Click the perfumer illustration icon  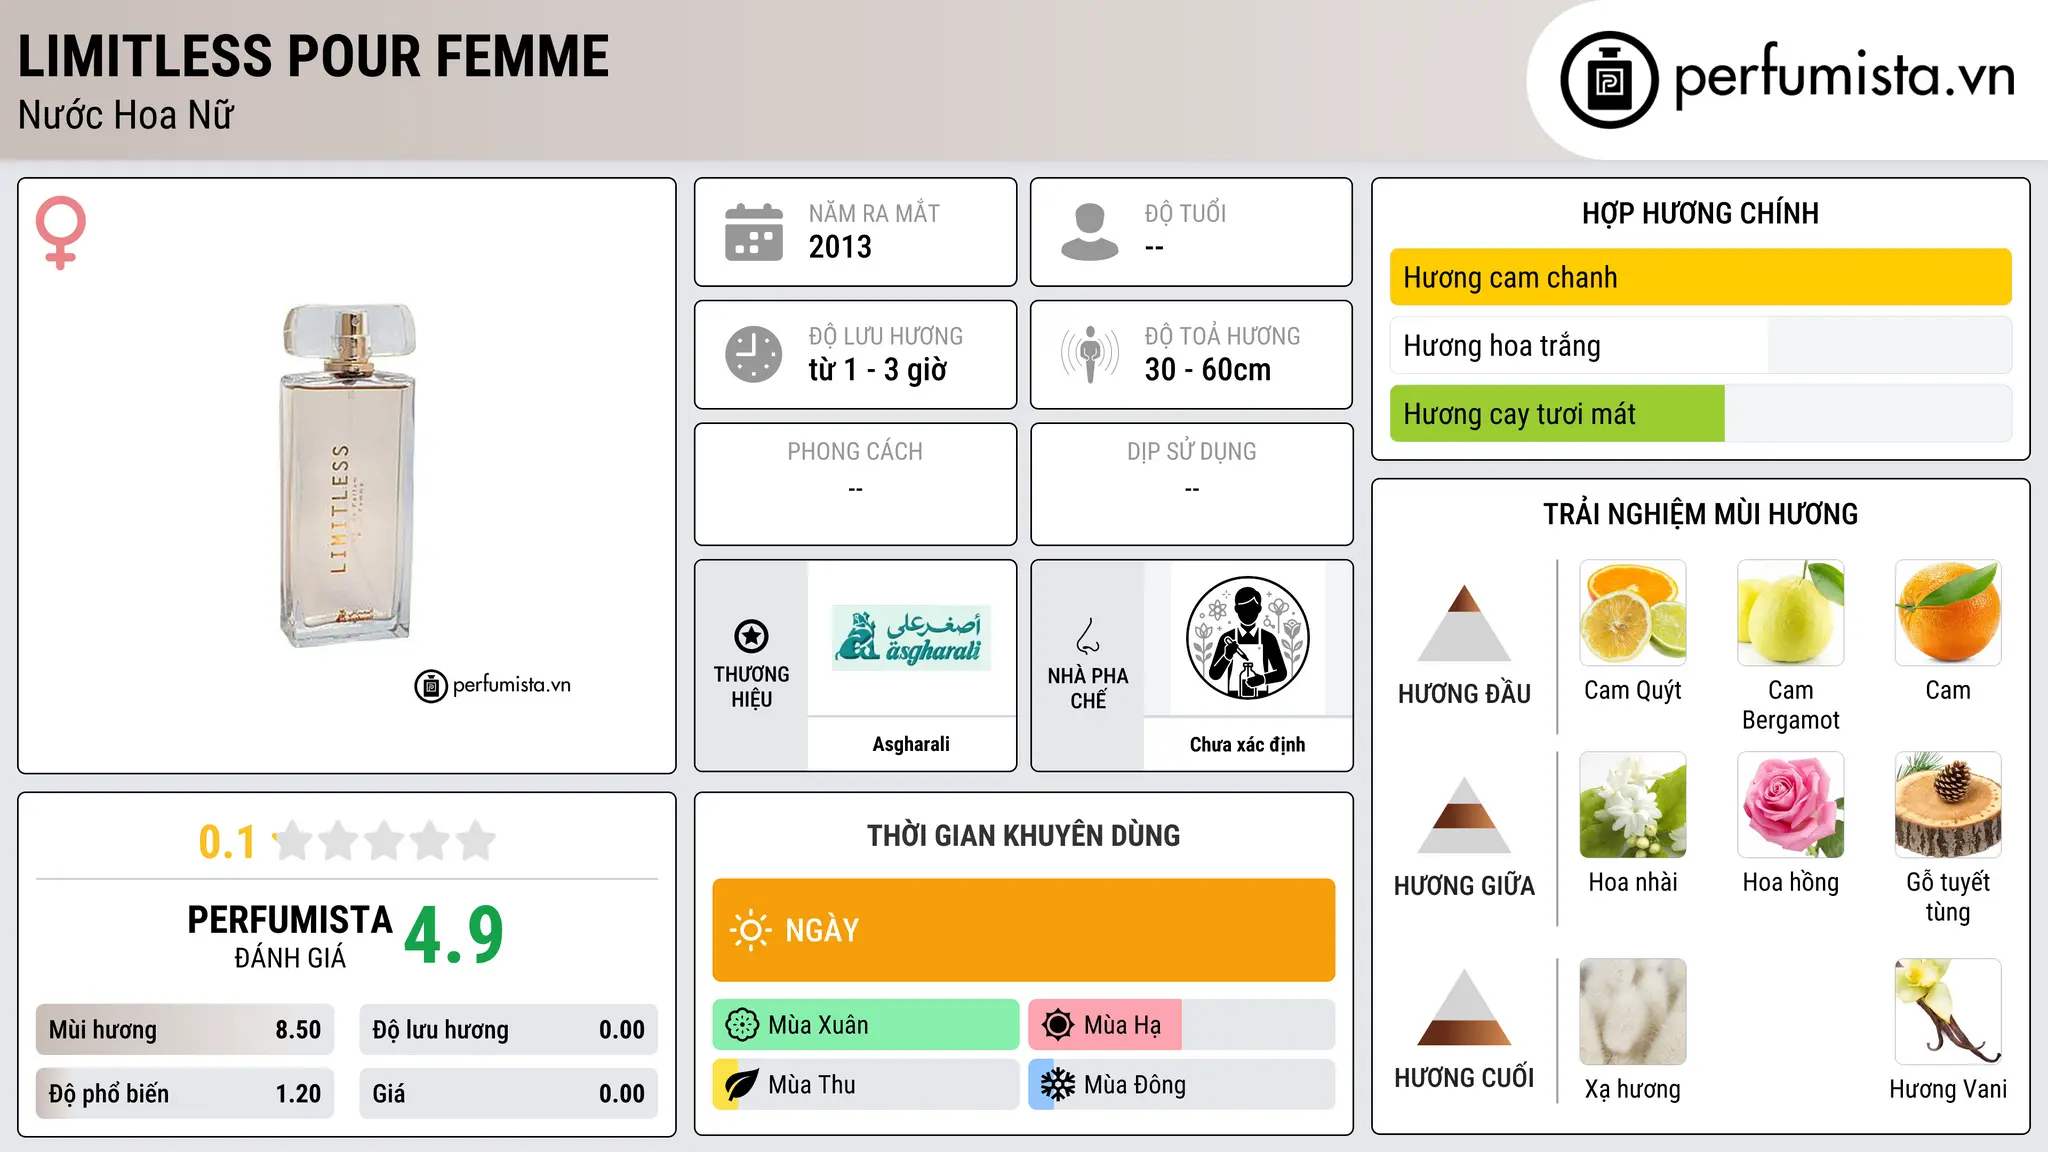pos(1247,638)
